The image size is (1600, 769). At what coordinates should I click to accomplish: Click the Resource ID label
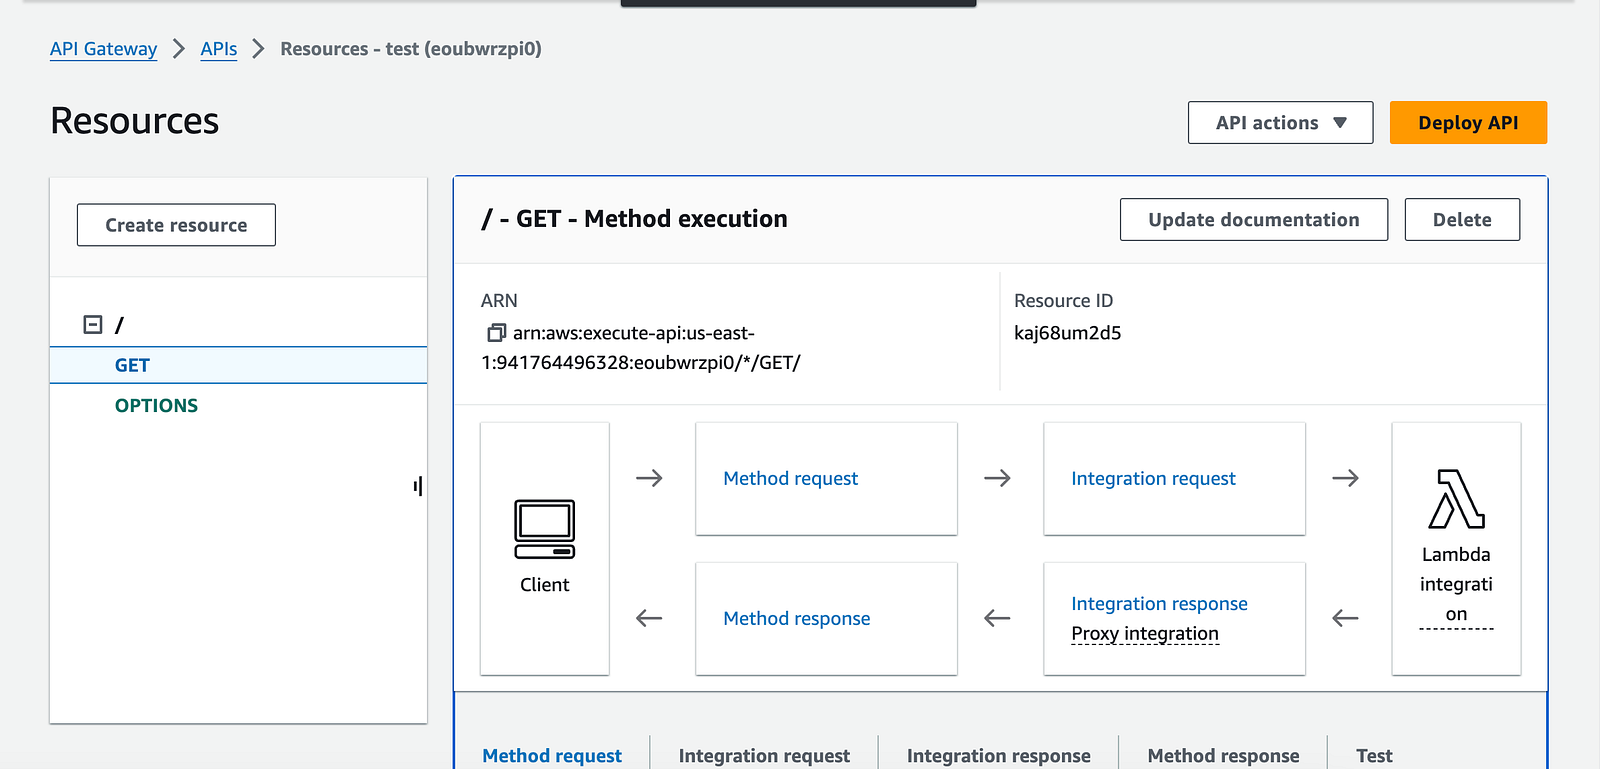click(x=1063, y=300)
